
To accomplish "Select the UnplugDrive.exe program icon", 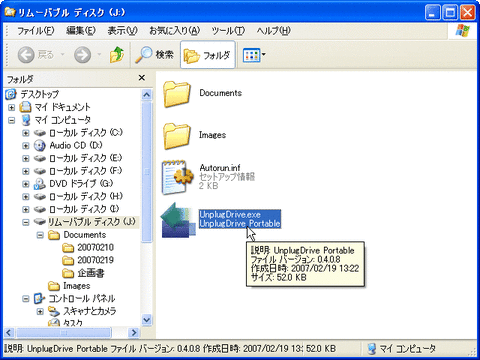I will (x=178, y=220).
